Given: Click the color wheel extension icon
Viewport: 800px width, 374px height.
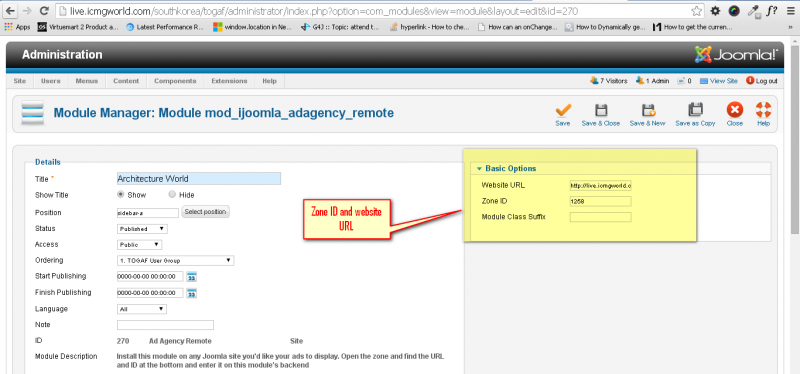Looking at the screenshot, I should pos(734,11).
